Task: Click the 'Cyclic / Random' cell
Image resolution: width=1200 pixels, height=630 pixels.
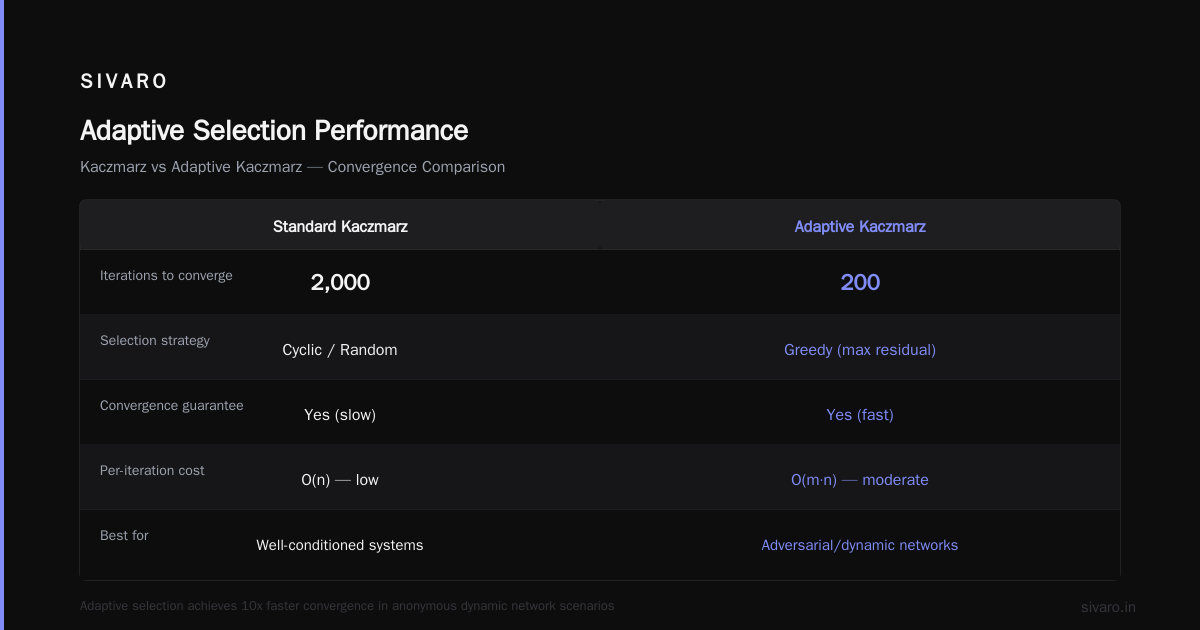Action: pos(340,350)
